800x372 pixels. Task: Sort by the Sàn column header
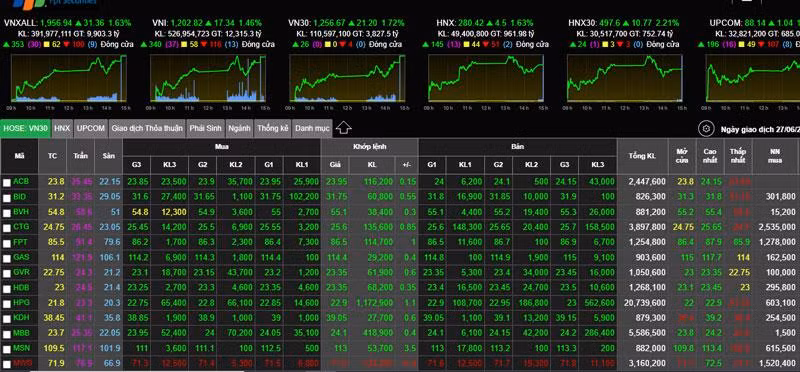point(108,156)
